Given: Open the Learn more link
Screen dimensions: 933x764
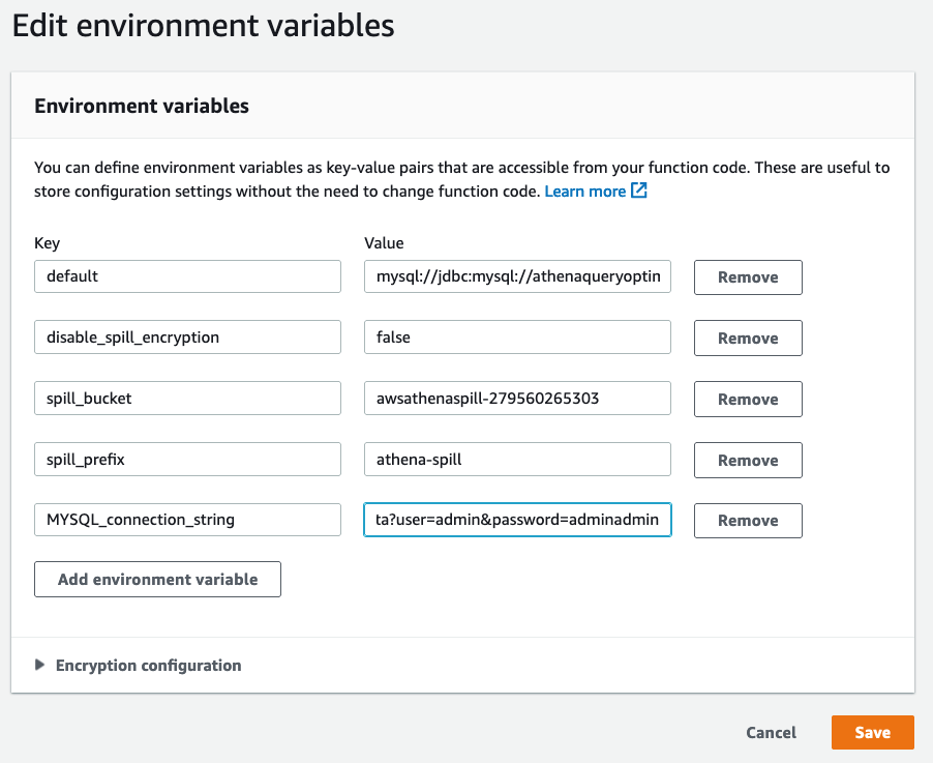Looking at the screenshot, I should click(585, 191).
